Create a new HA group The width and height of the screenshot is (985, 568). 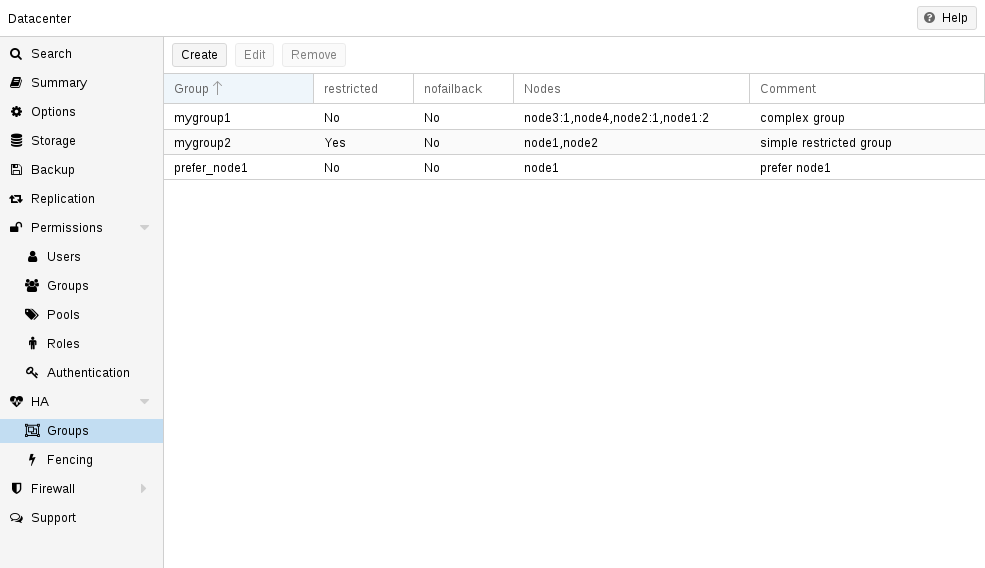click(x=199, y=55)
